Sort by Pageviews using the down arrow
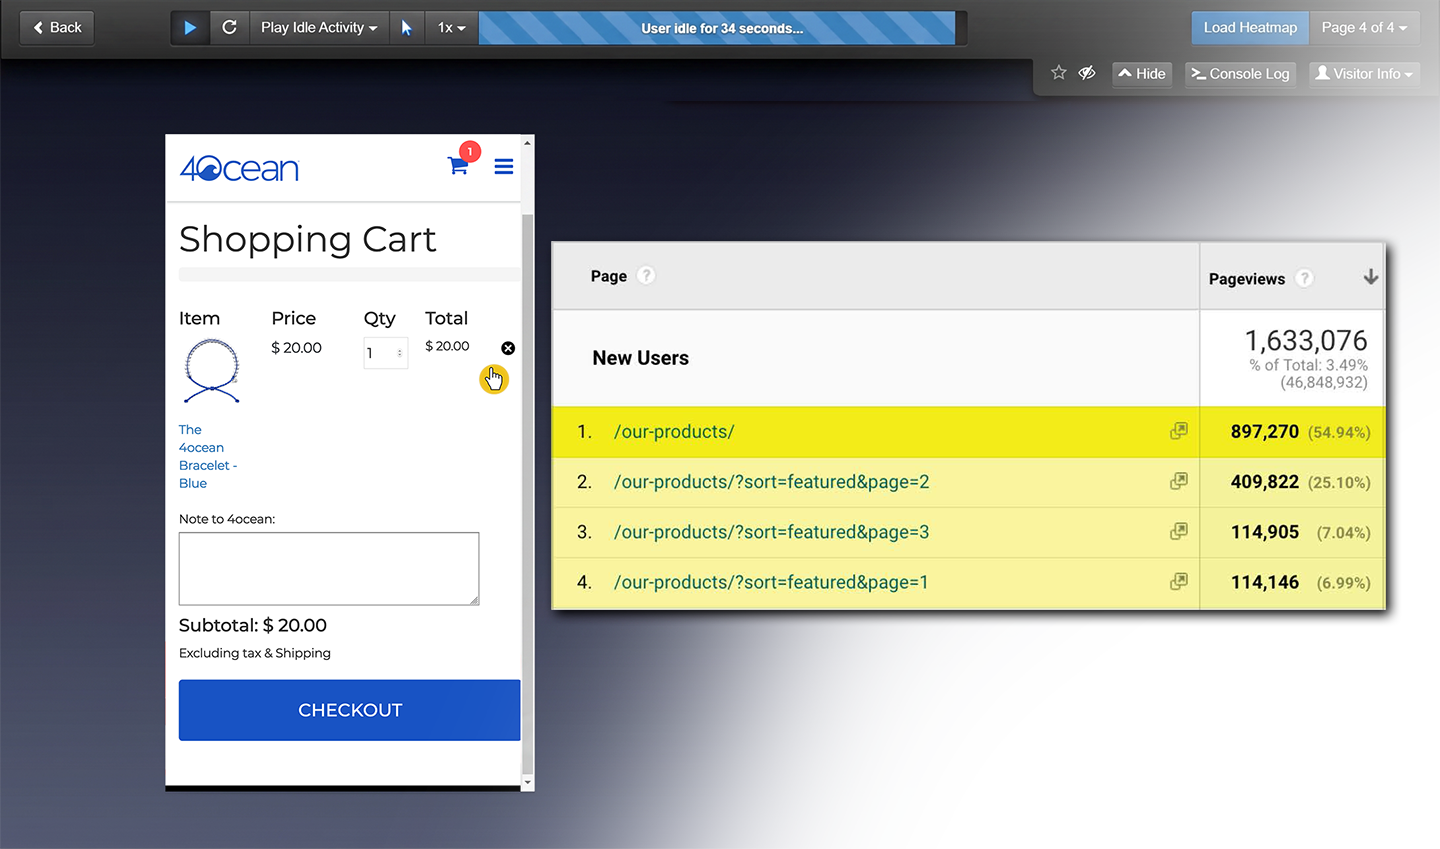1440x849 pixels. click(x=1371, y=277)
